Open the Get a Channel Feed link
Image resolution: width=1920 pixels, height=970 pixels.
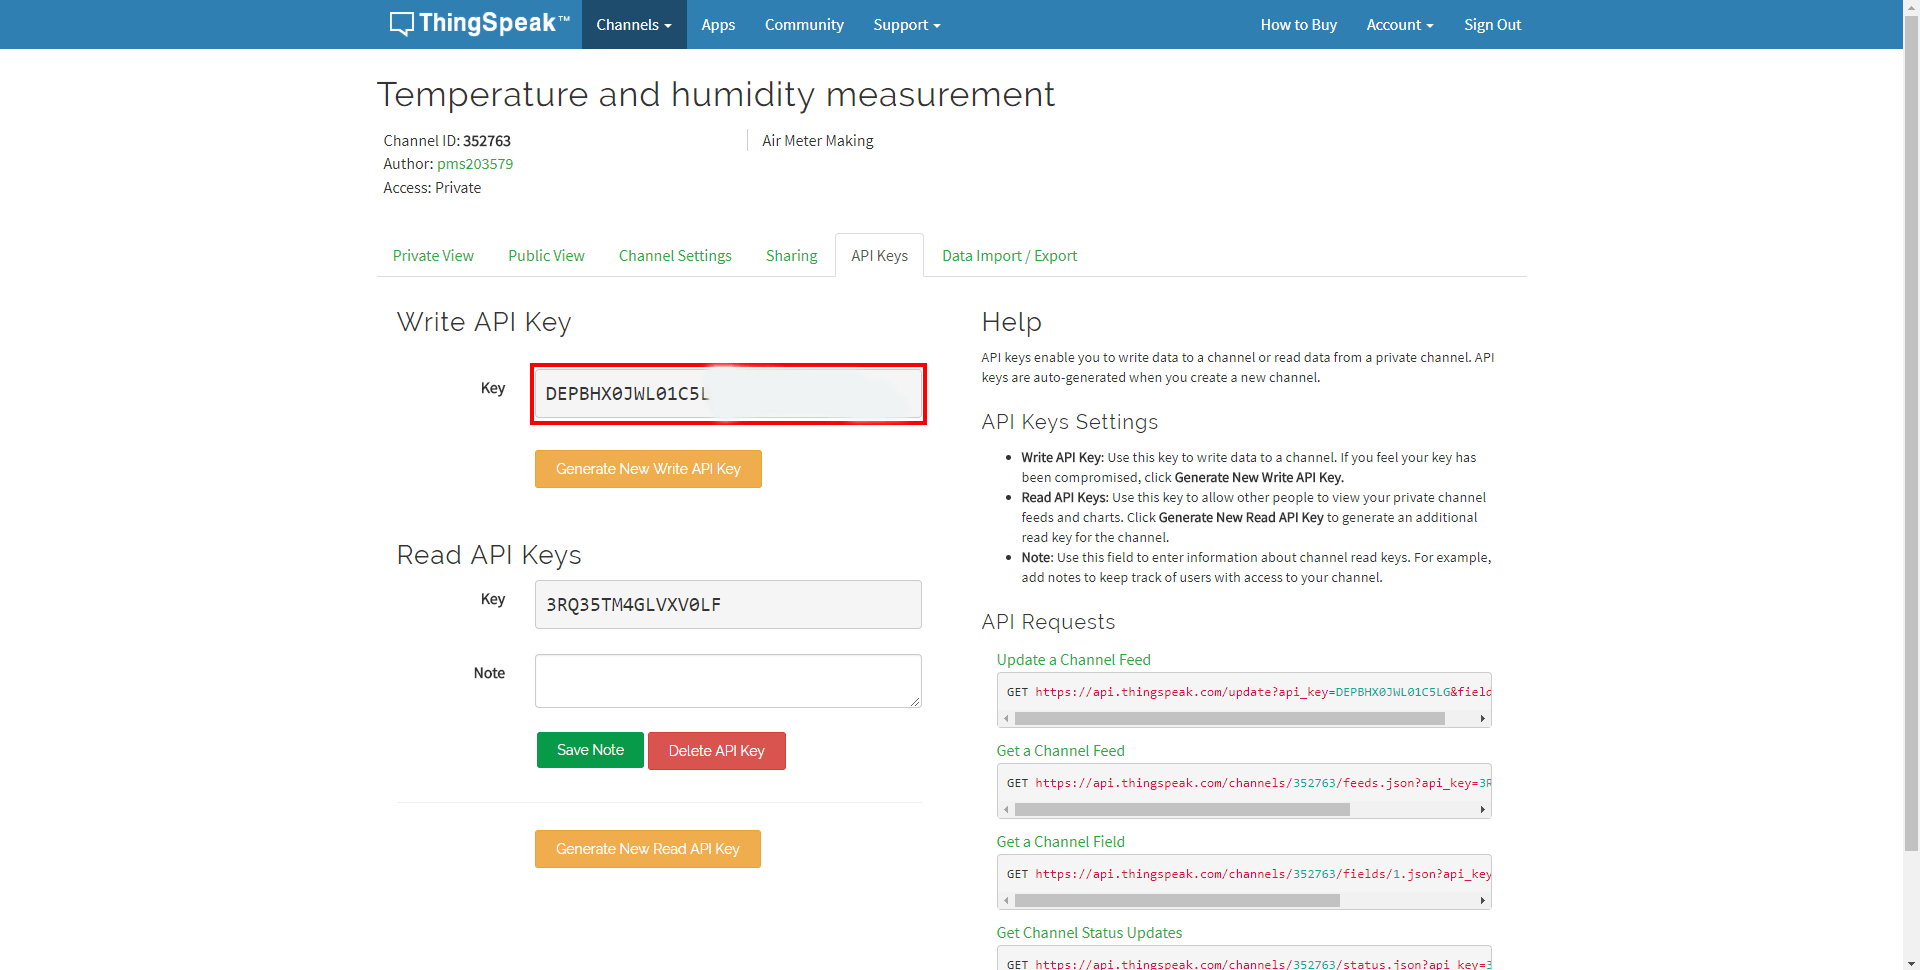point(1060,751)
